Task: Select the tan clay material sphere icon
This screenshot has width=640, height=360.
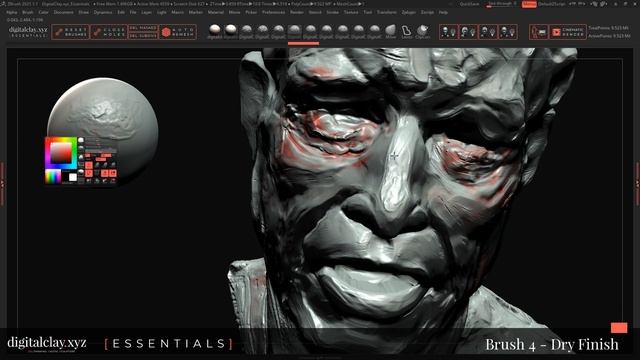Action: pos(215,30)
